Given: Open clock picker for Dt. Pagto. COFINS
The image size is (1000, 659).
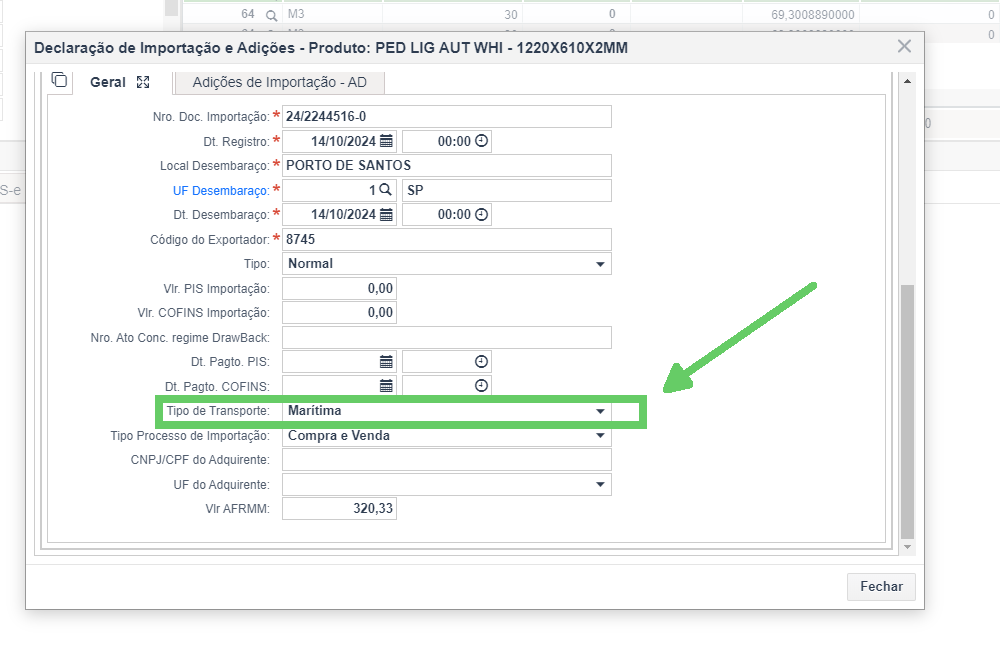Looking at the screenshot, I should point(482,386).
